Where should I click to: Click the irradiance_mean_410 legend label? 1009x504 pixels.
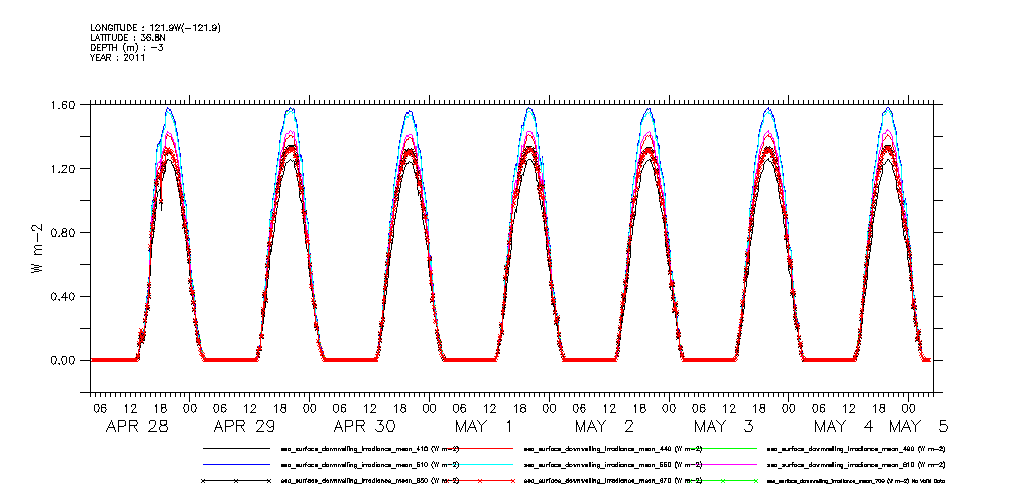tap(369, 449)
